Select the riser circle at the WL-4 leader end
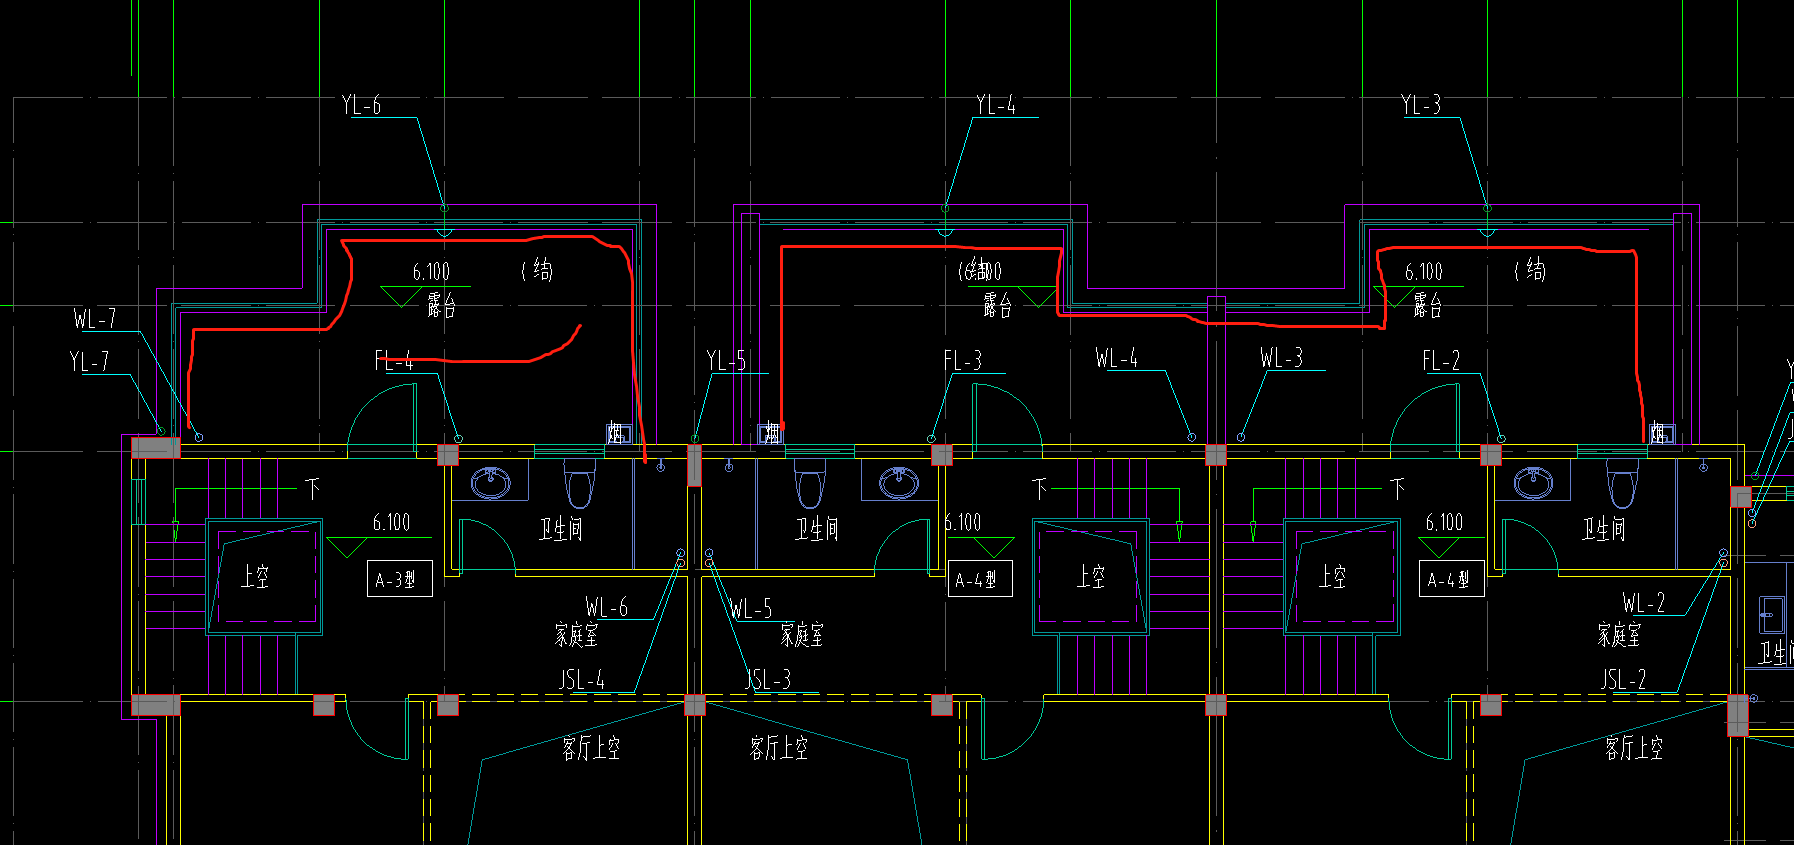 tap(1191, 437)
